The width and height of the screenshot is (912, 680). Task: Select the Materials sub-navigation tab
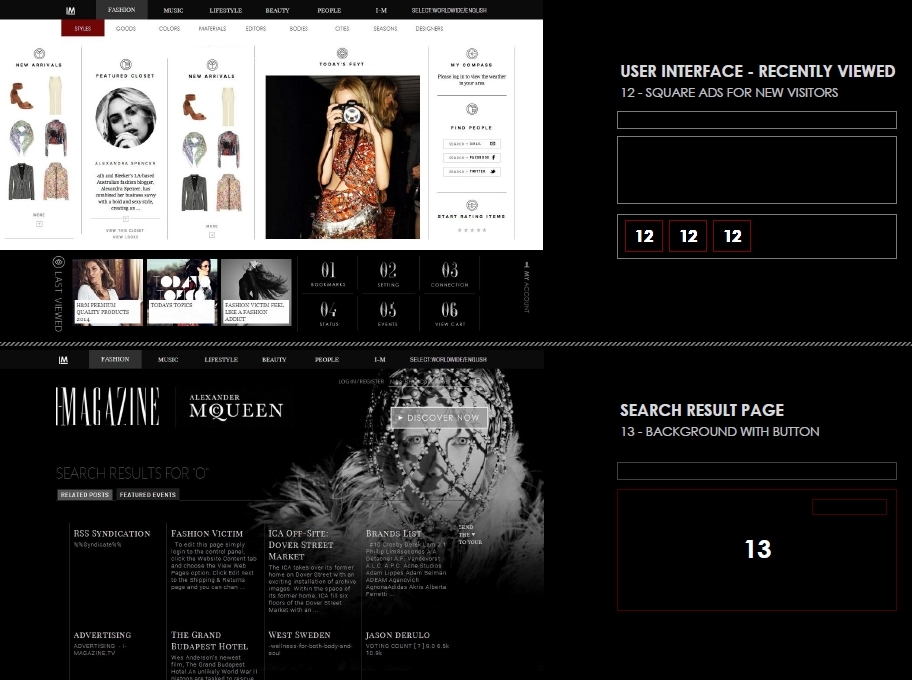pyautogui.click(x=212, y=29)
